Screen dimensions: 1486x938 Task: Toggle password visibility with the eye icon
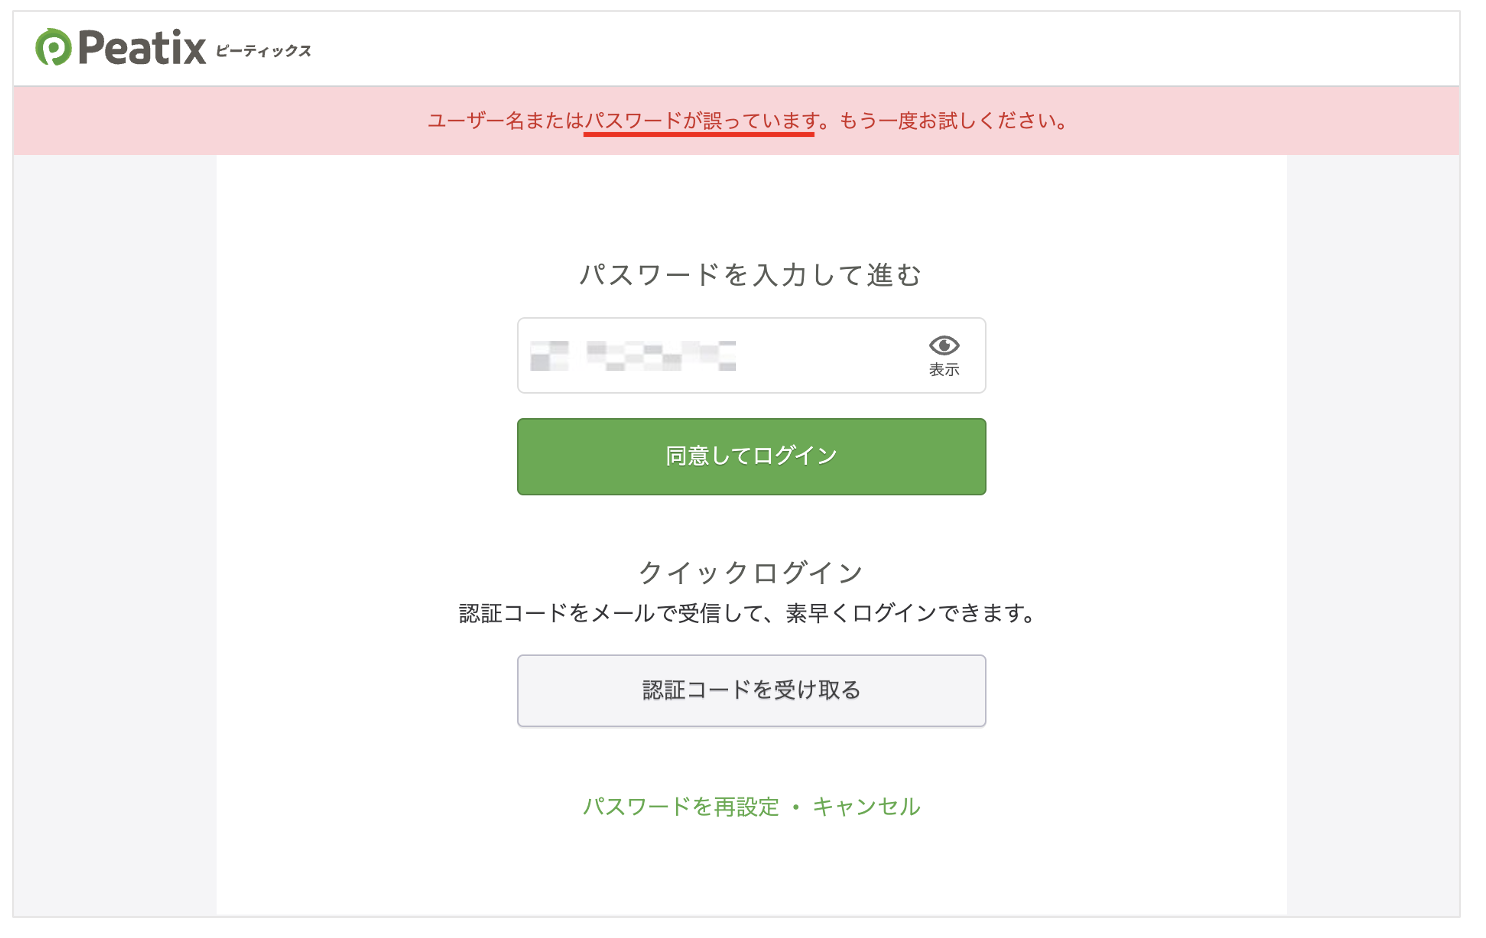(943, 346)
